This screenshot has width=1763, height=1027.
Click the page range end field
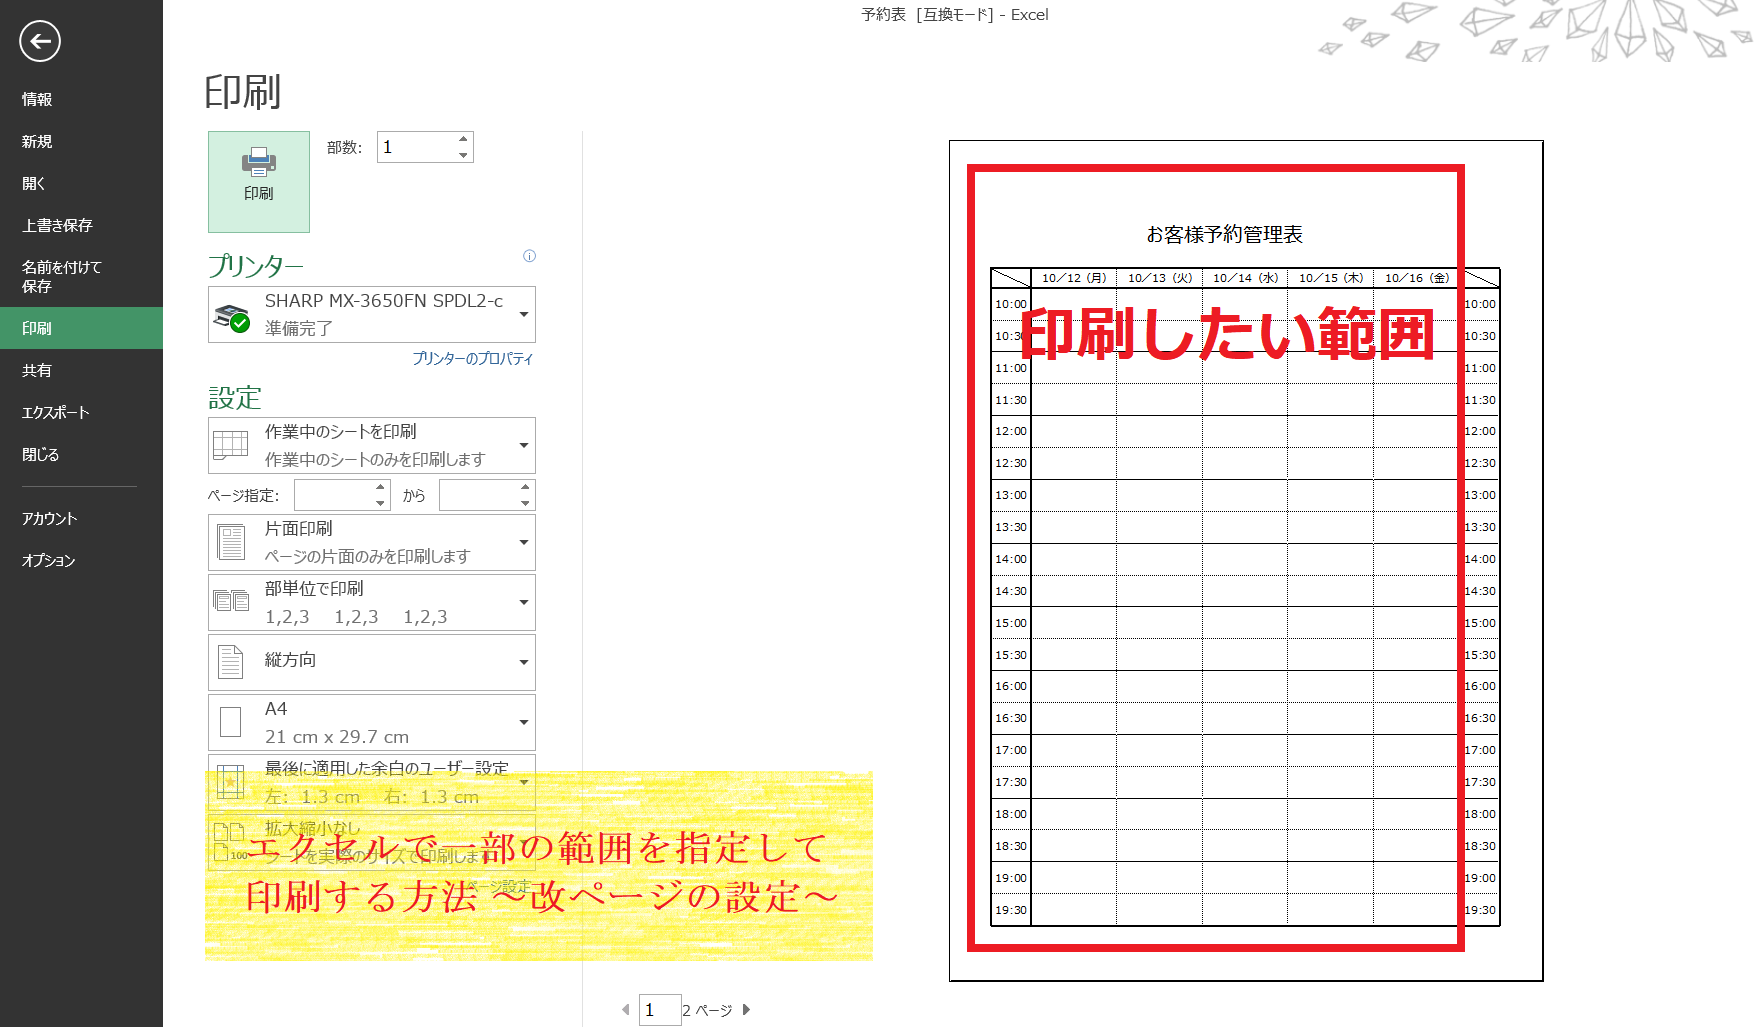coord(478,495)
